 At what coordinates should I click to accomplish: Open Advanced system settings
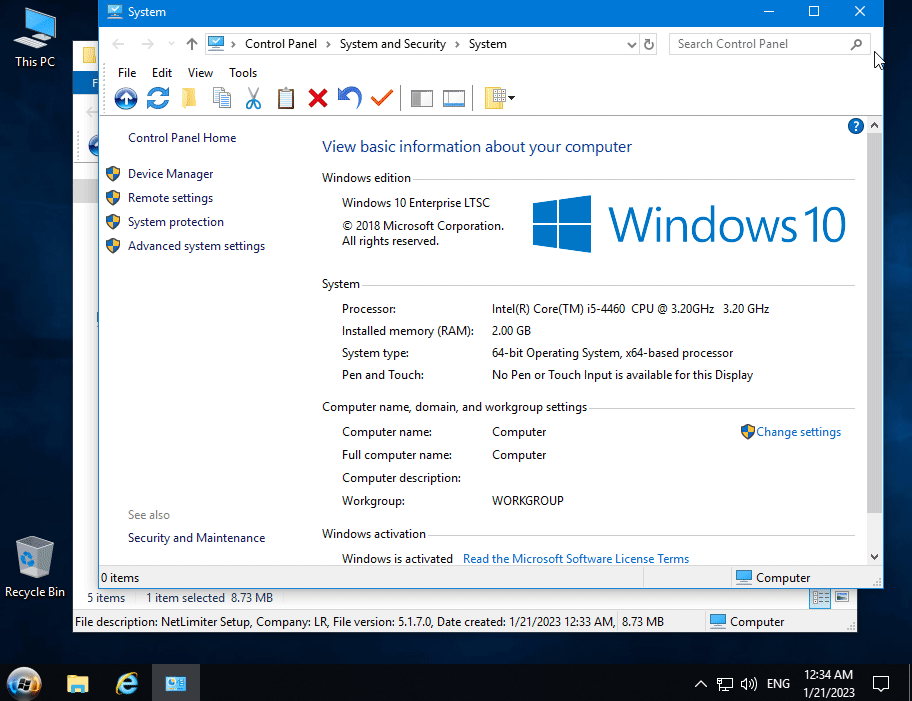coord(197,245)
